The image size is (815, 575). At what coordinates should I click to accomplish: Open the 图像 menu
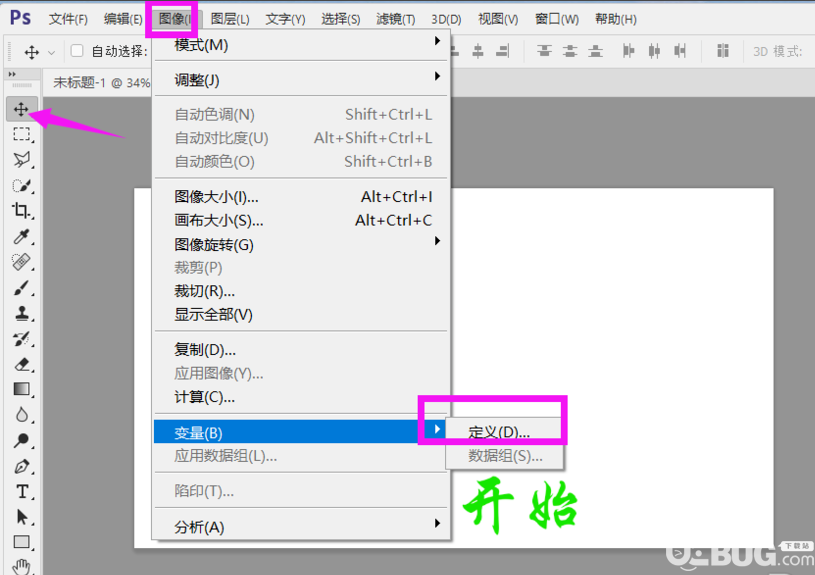point(175,19)
